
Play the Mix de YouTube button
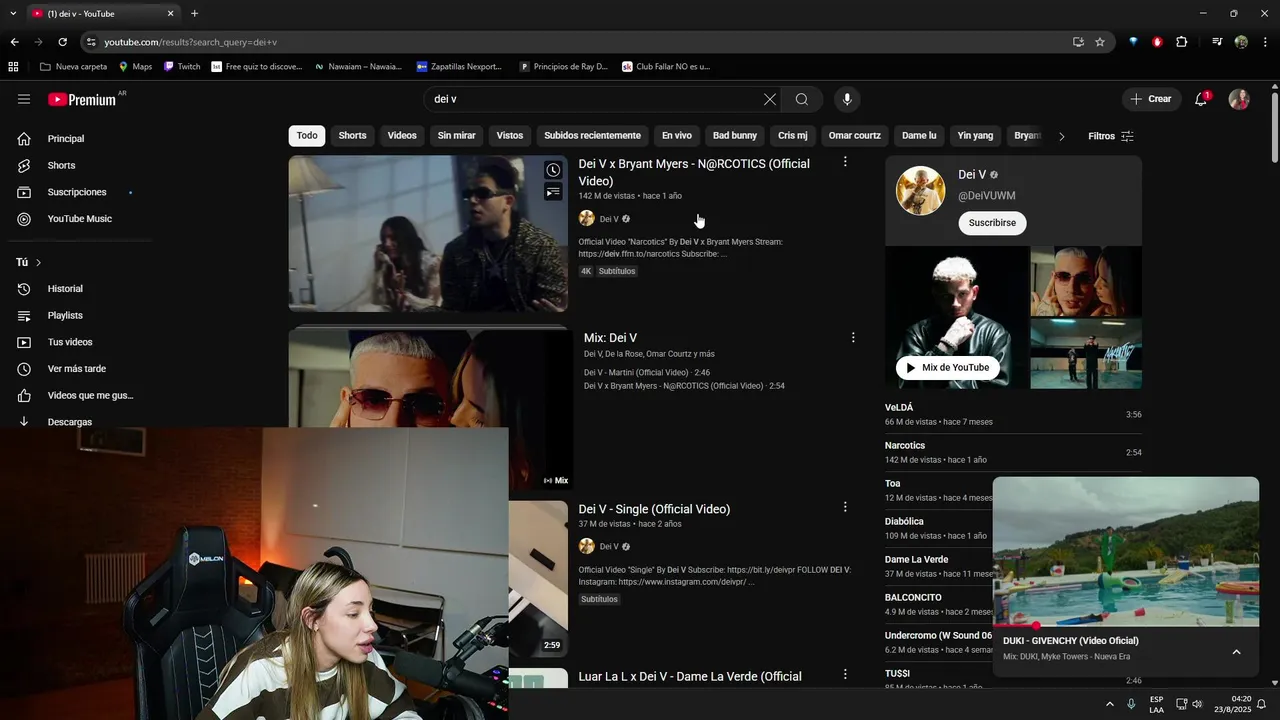coord(947,367)
